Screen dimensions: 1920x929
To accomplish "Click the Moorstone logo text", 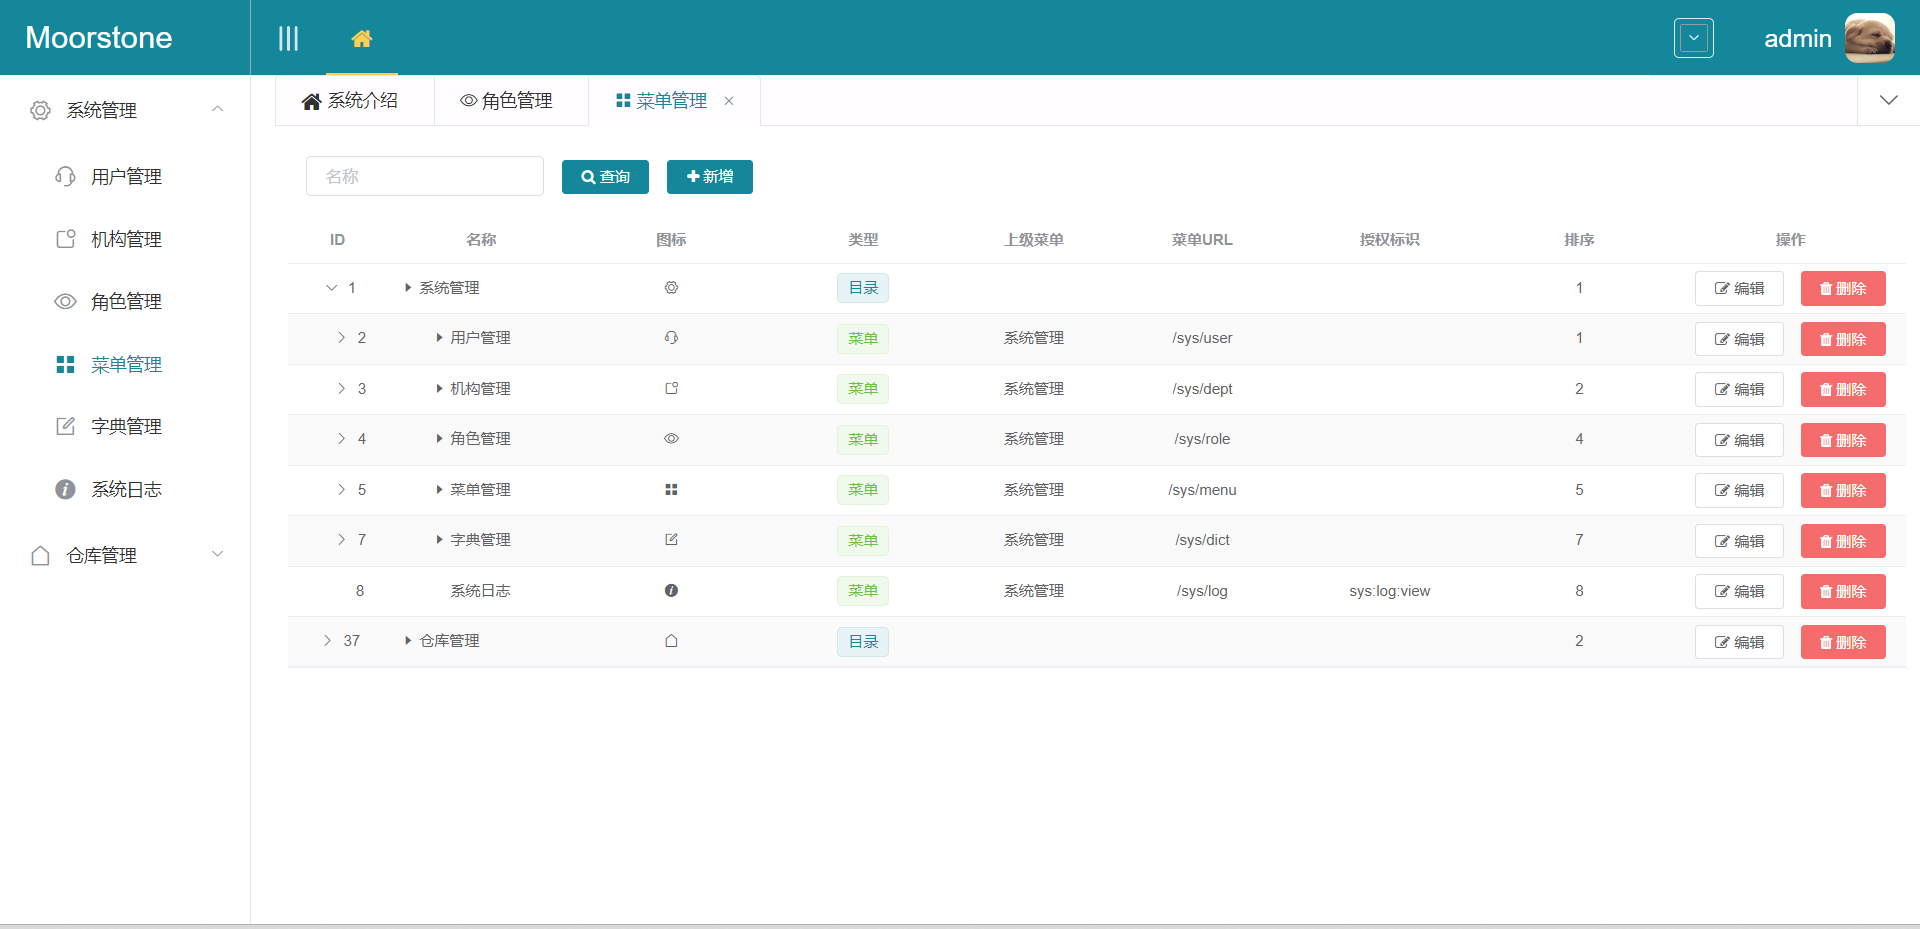I will click(99, 37).
